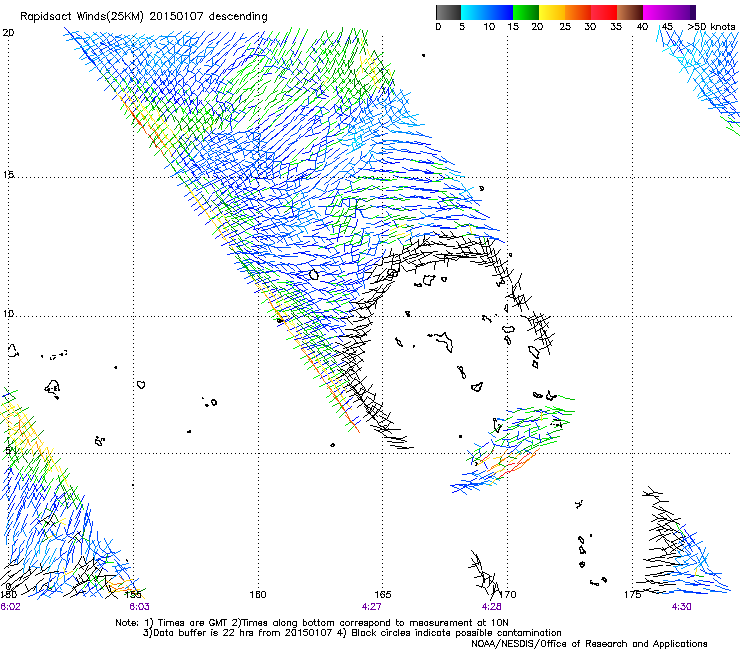Click the purple time stamp '6:02'
Screen dimensions: 740x650
coord(10,607)
